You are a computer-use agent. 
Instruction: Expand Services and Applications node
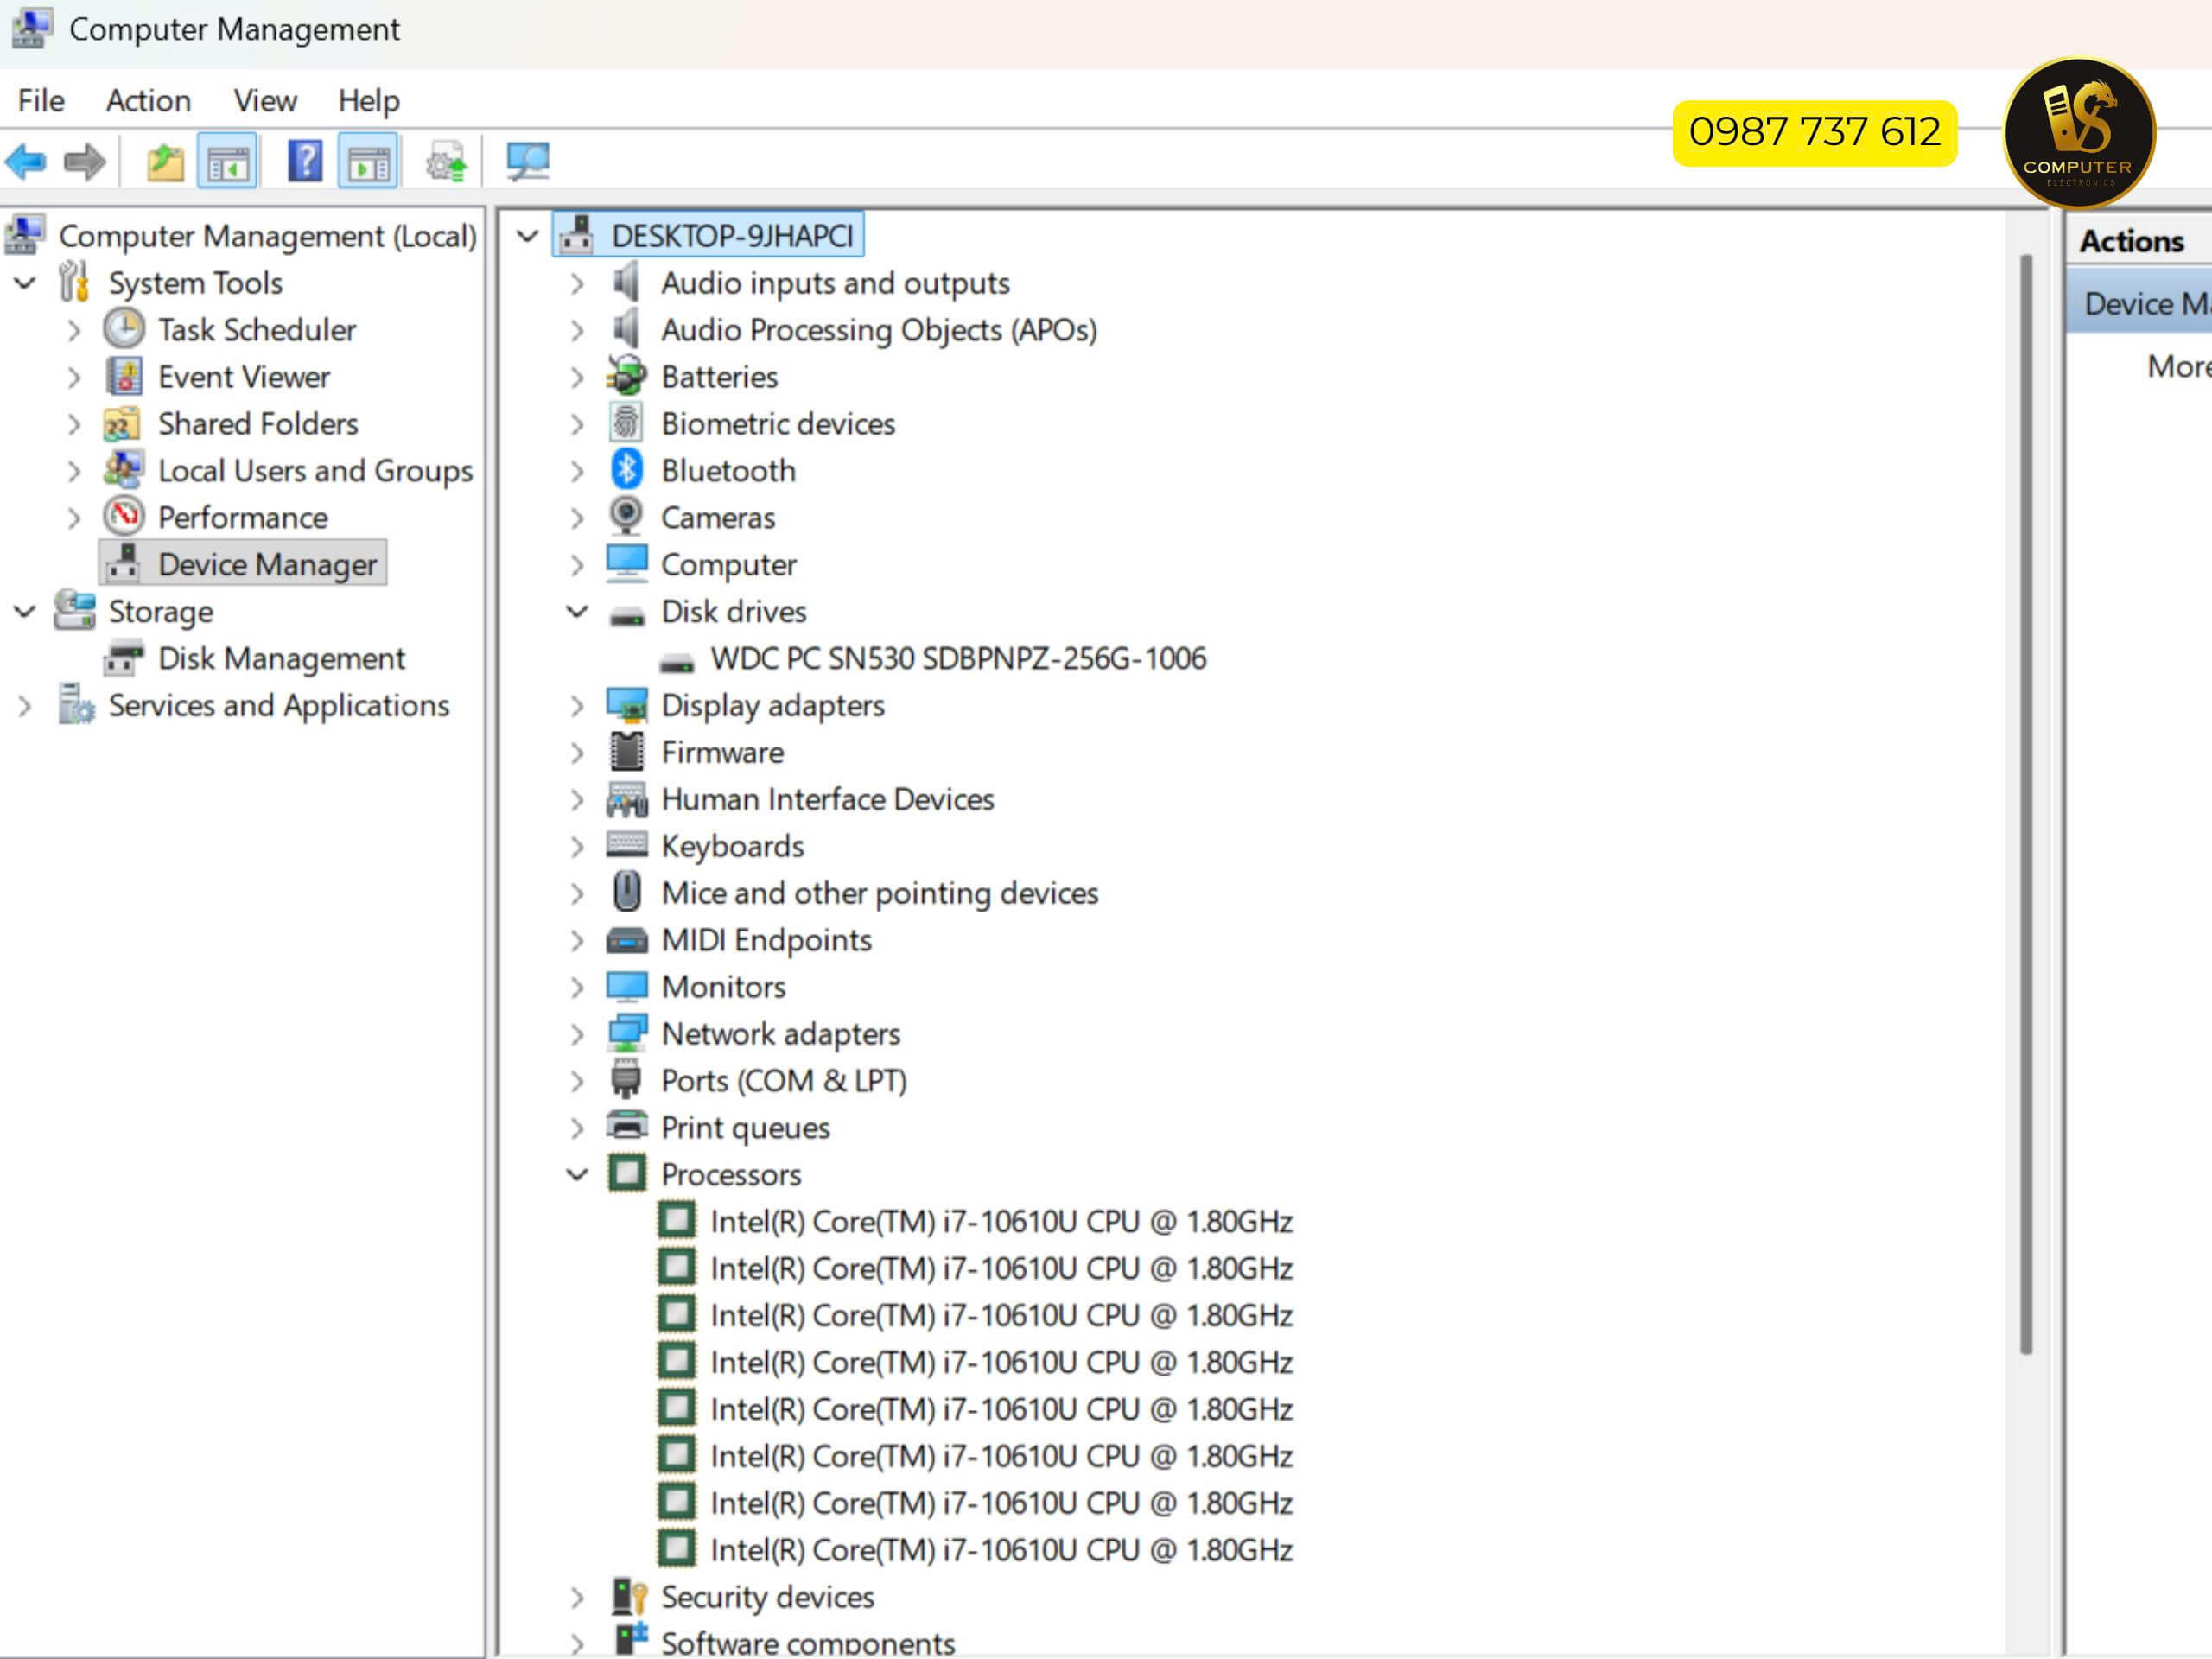pyautogui.click(x=25, y=706)
